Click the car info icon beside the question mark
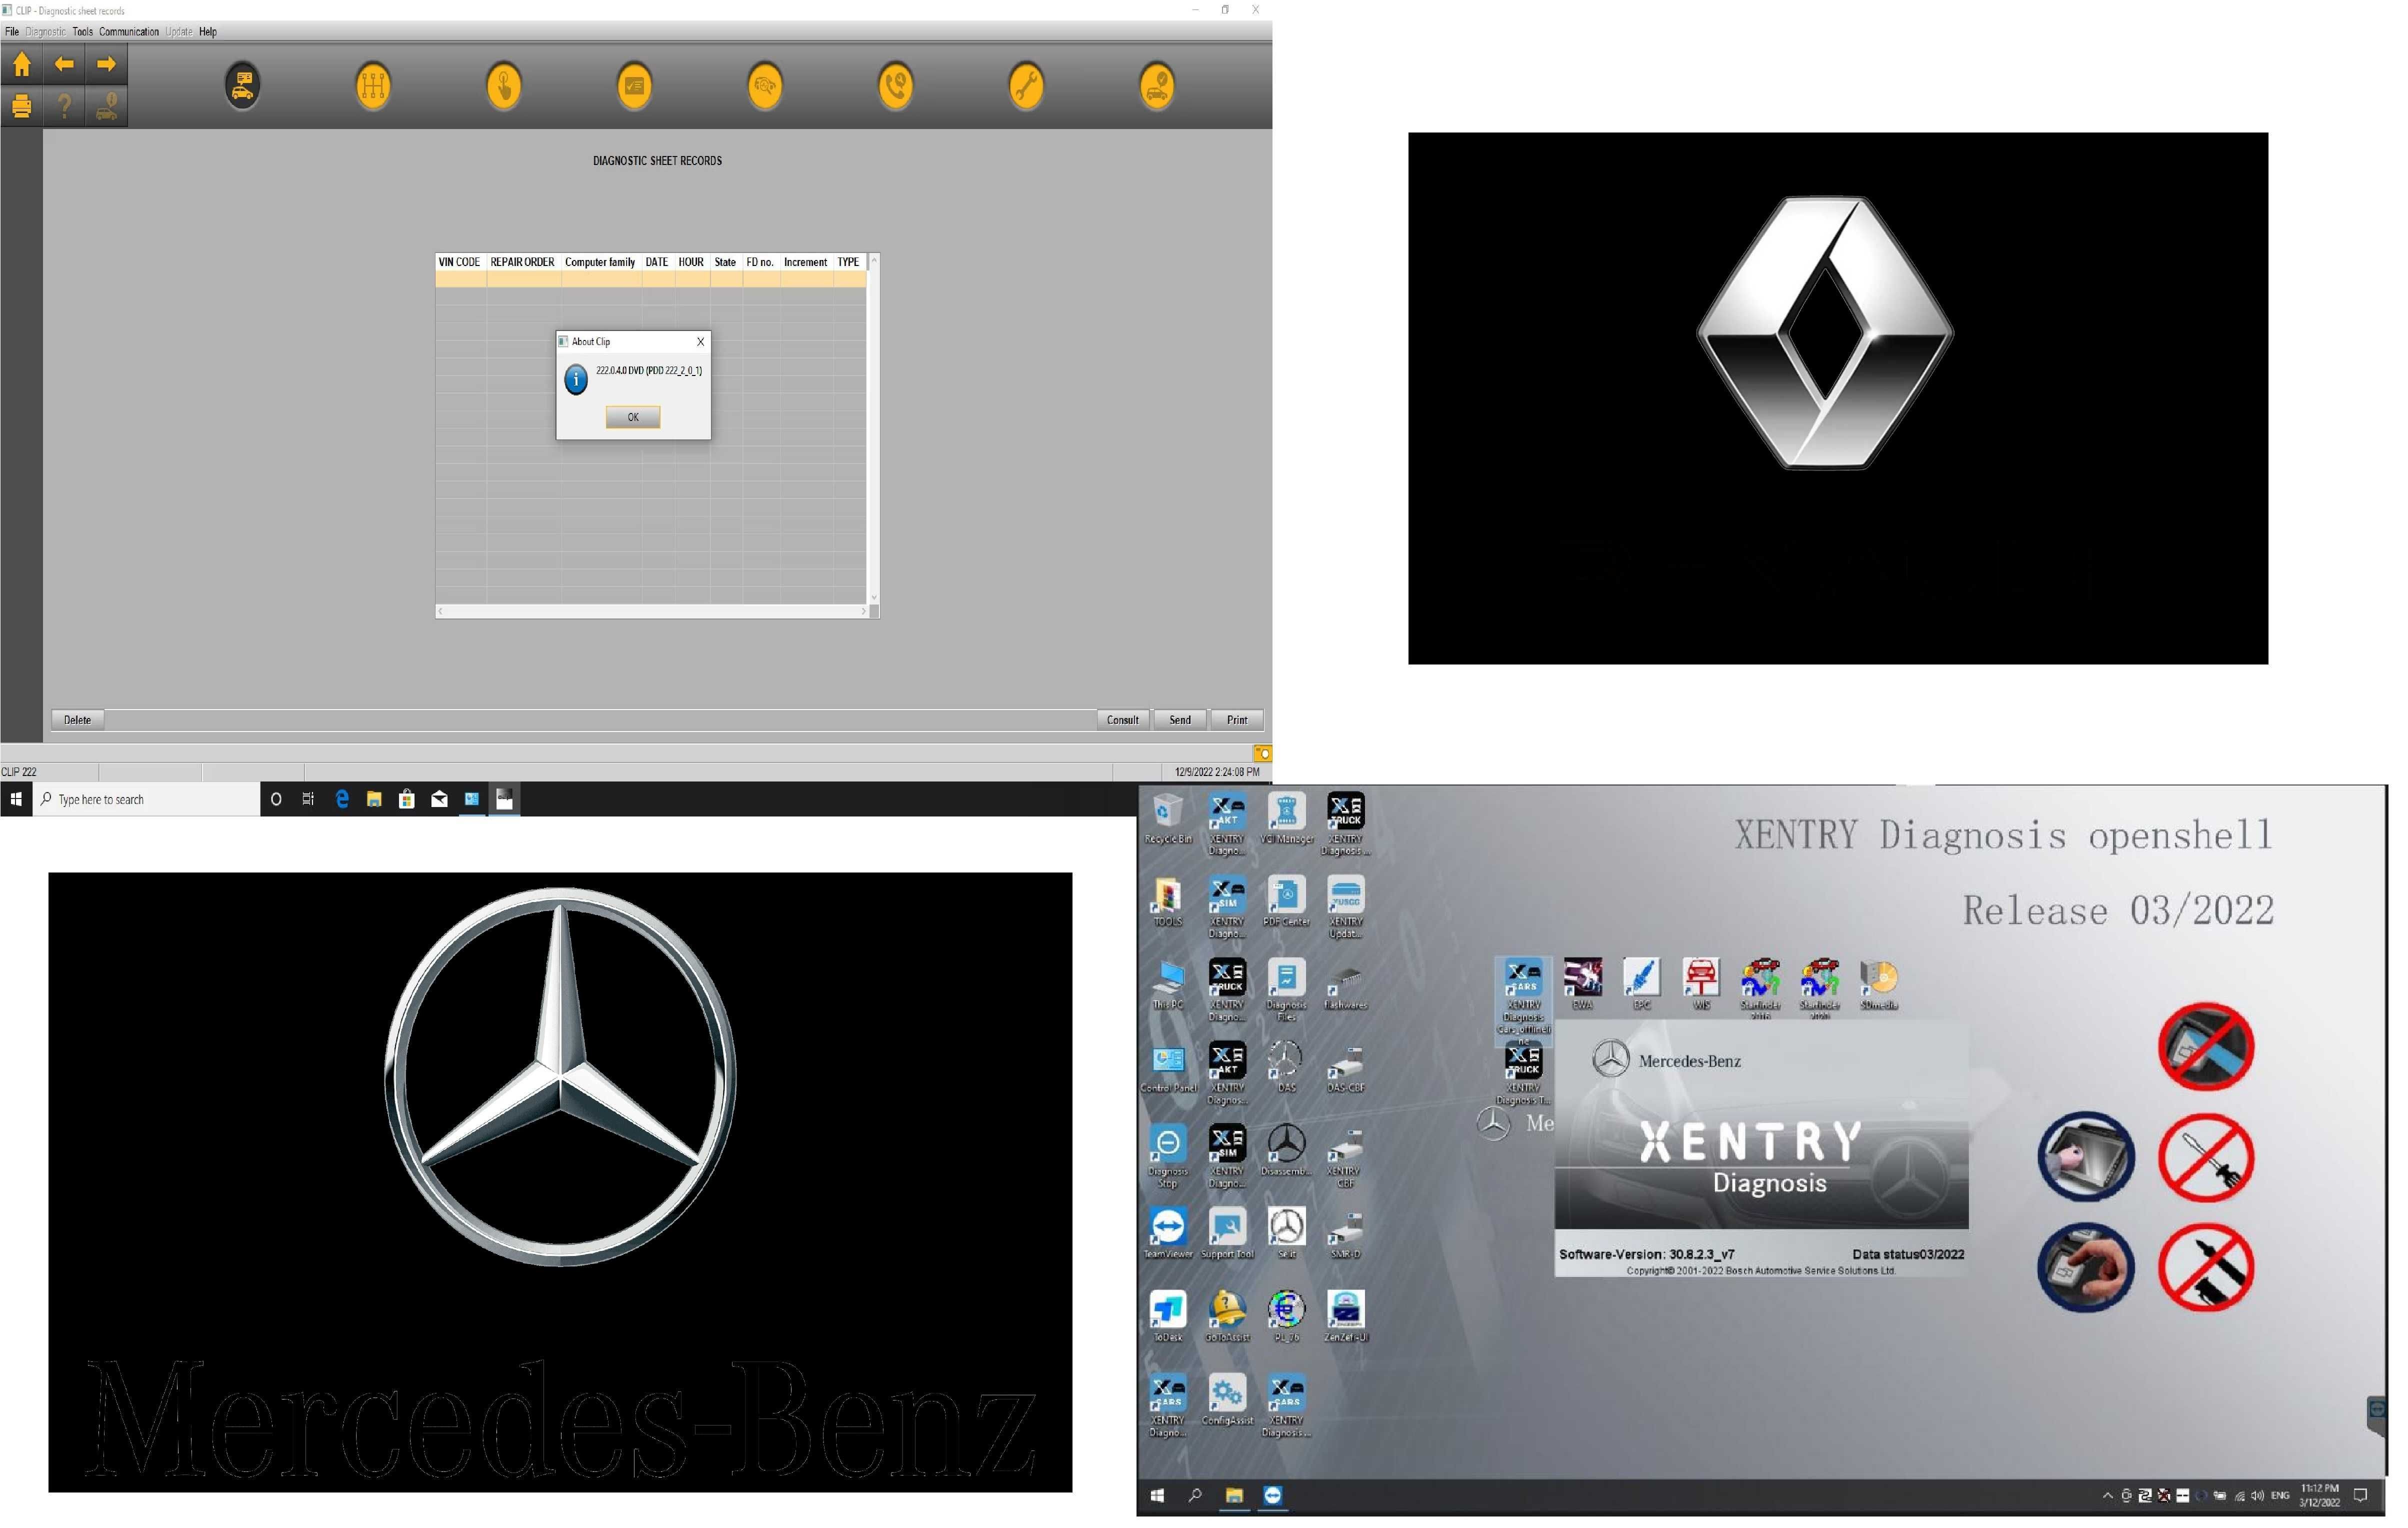The width and height of the screenshot is (2408, 1528). coord(106,106)
